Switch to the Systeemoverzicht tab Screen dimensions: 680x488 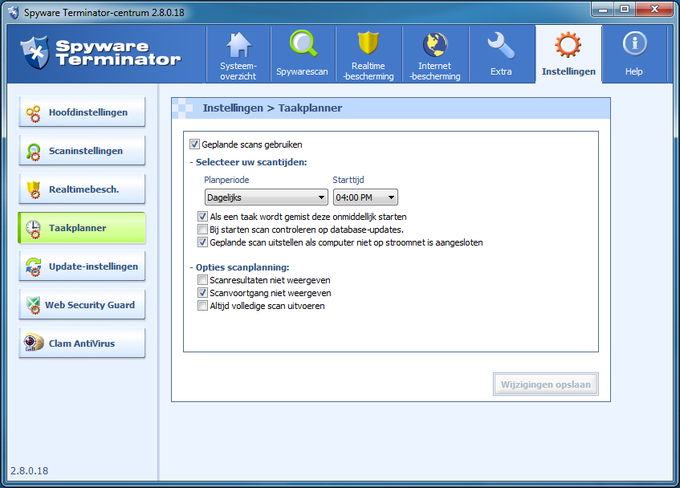click(239, 54)
